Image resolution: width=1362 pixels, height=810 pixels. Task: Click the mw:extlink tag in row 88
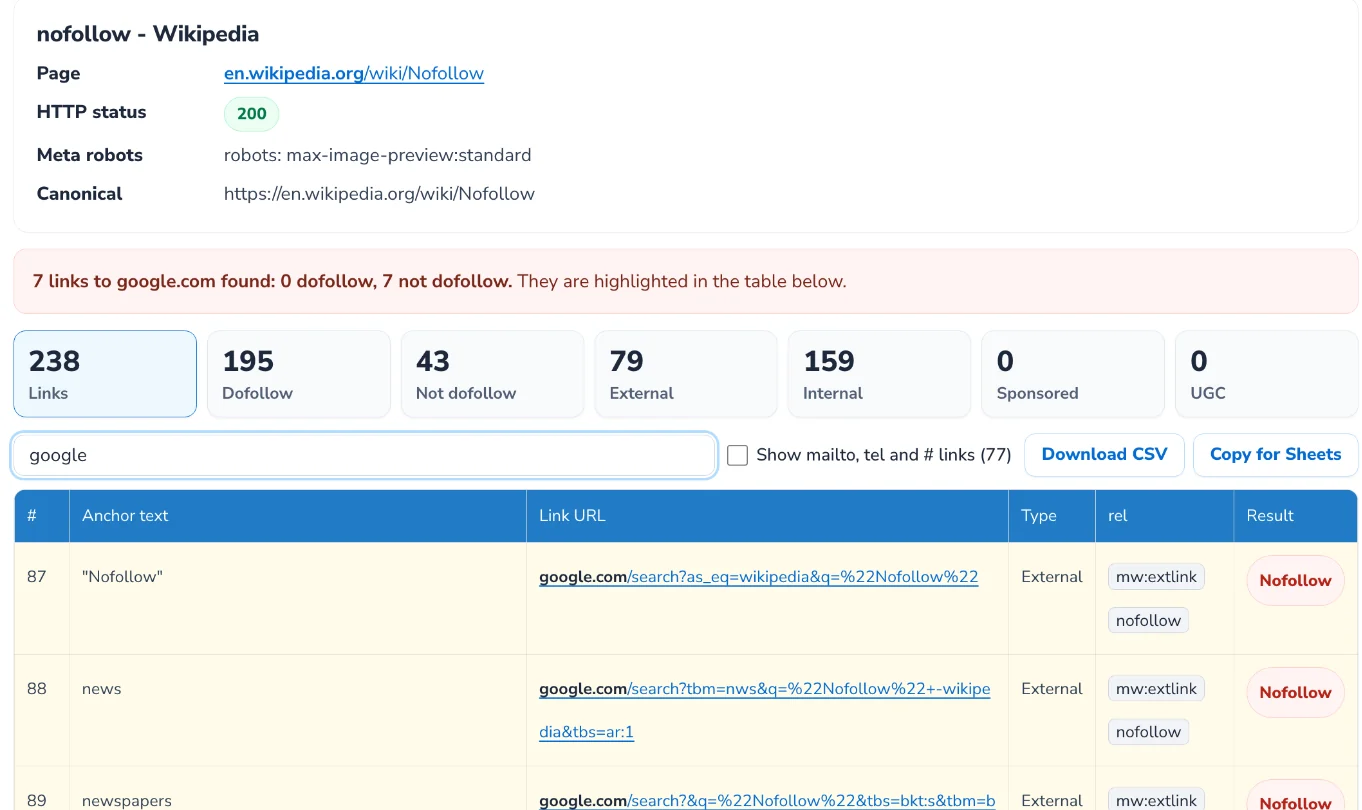pos(1156,689)
